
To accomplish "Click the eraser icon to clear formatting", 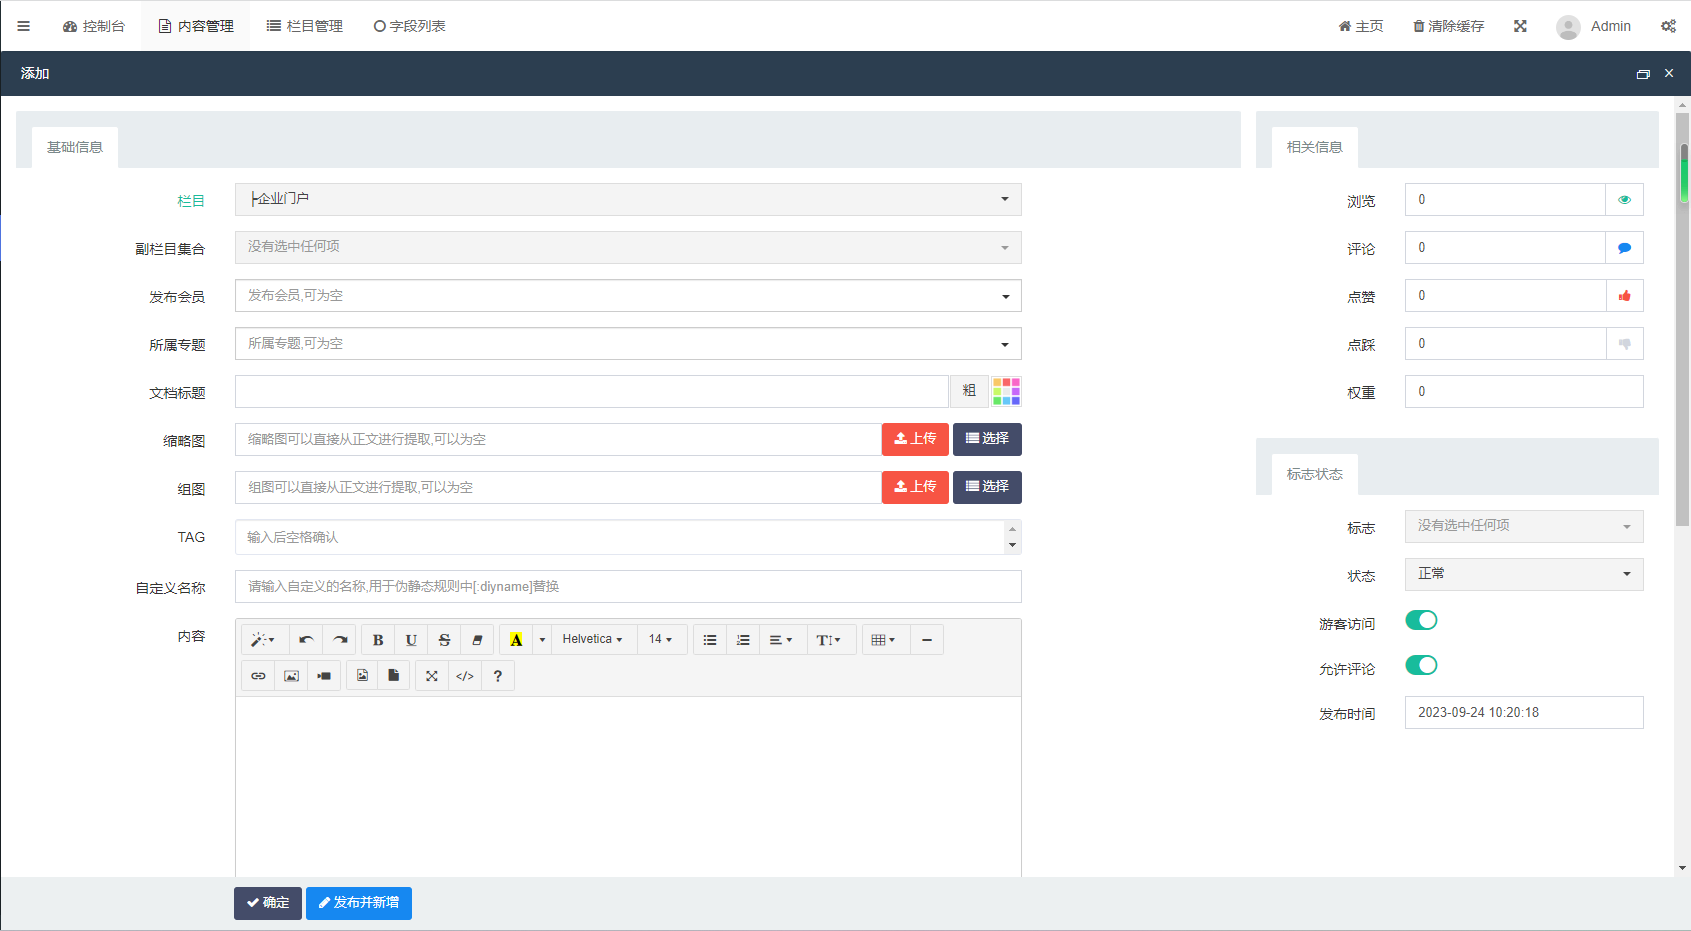I will tap(477, 640).
